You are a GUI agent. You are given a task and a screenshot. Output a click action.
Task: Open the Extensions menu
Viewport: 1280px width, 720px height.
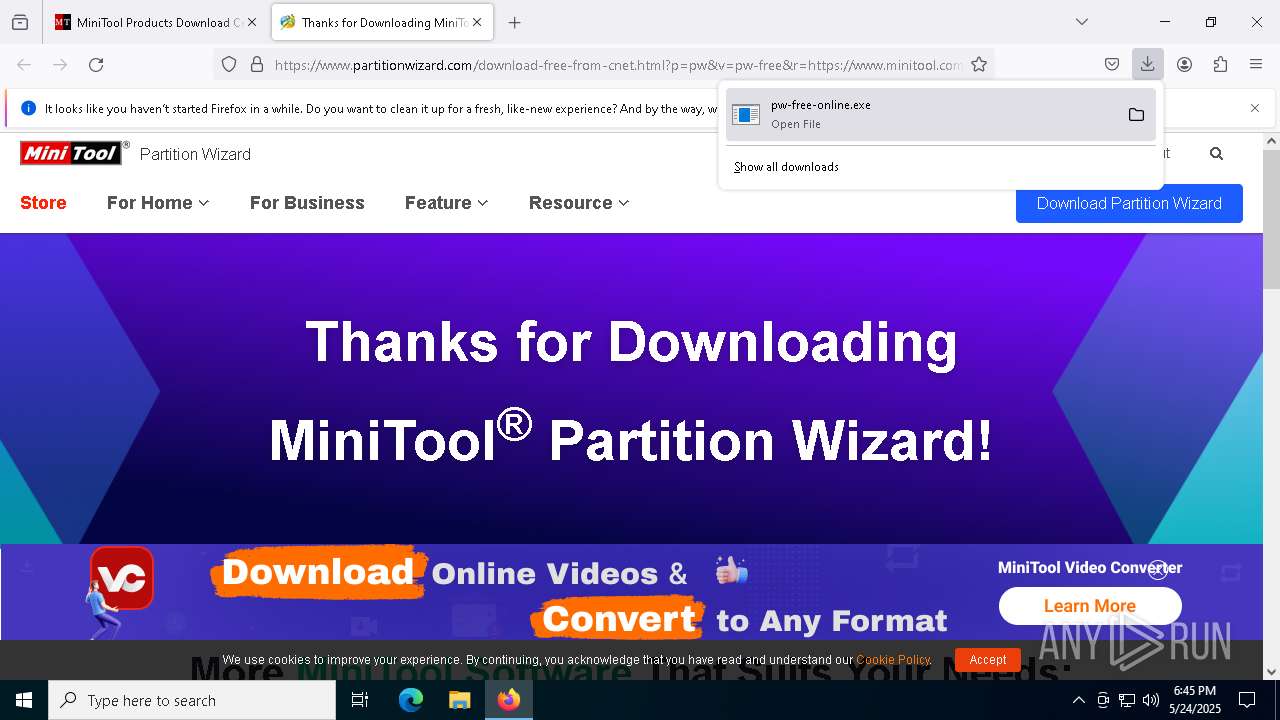(1220, 65)
